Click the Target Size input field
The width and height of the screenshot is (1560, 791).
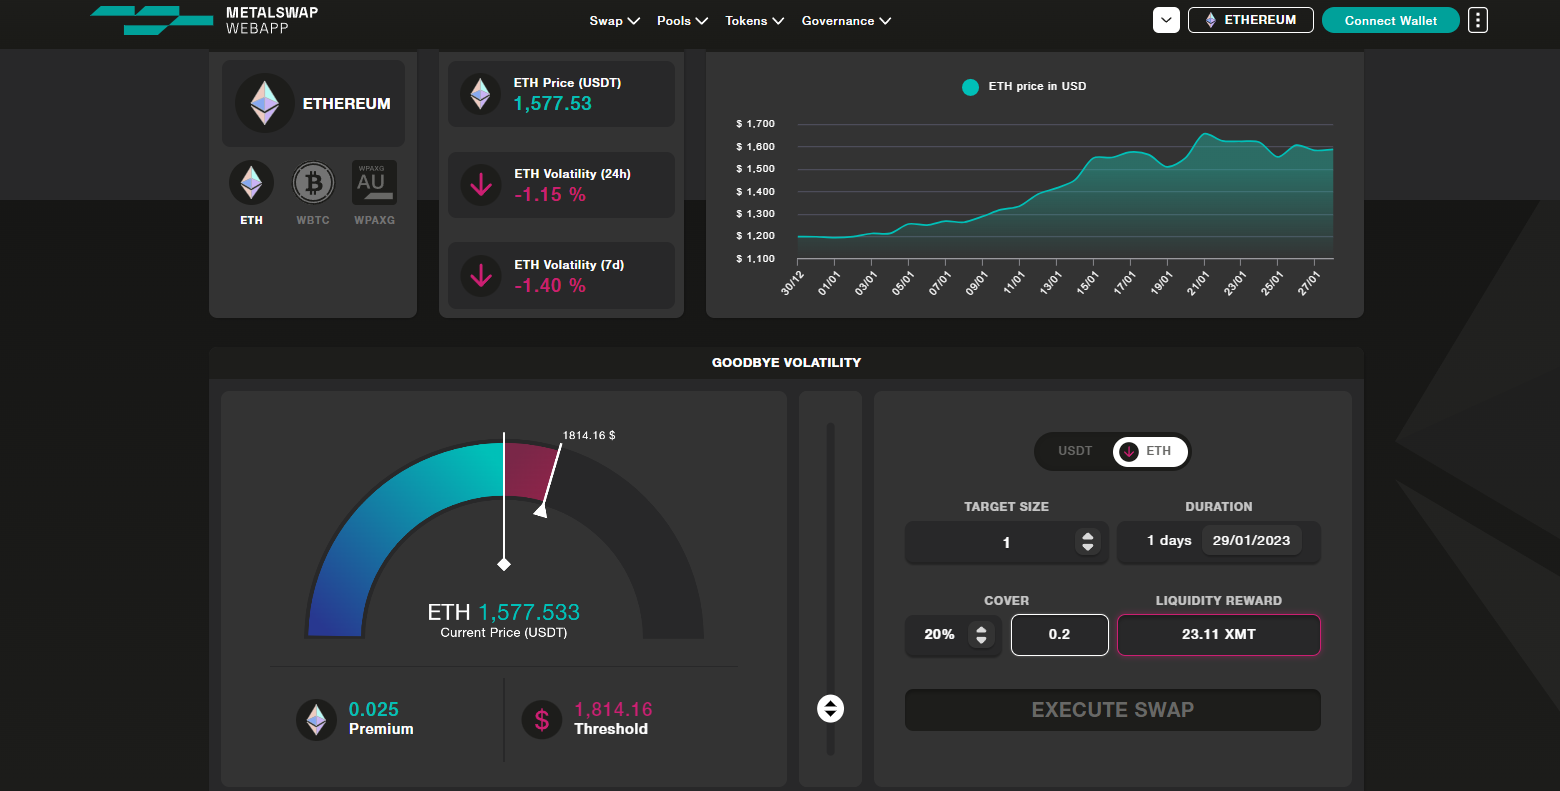(x=1007, y=542)
